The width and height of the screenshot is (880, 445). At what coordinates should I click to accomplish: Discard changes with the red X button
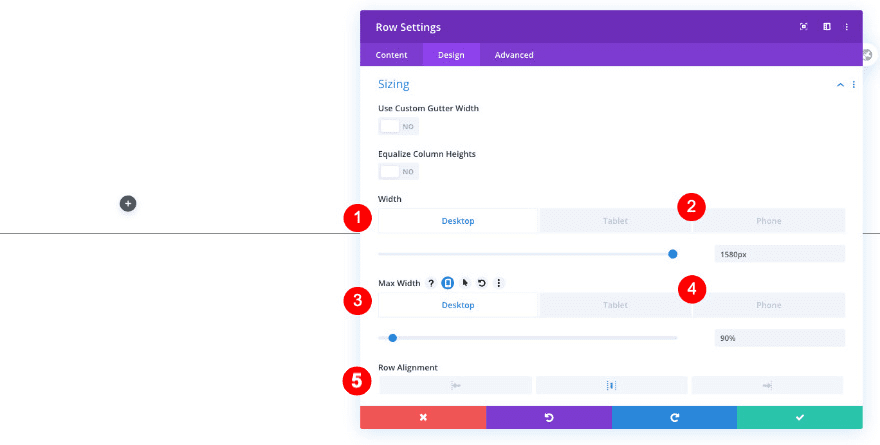coord(423,417)
